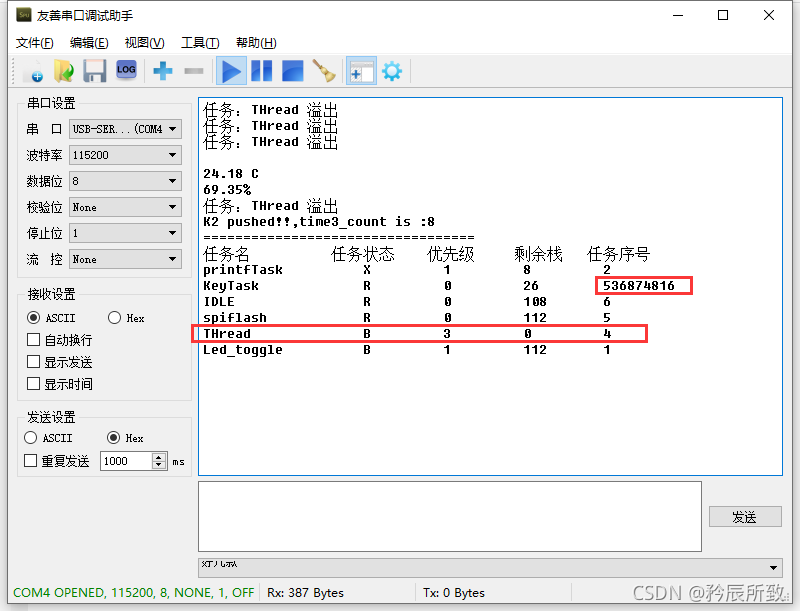Click the KeyTask row name

coord(231,286)
